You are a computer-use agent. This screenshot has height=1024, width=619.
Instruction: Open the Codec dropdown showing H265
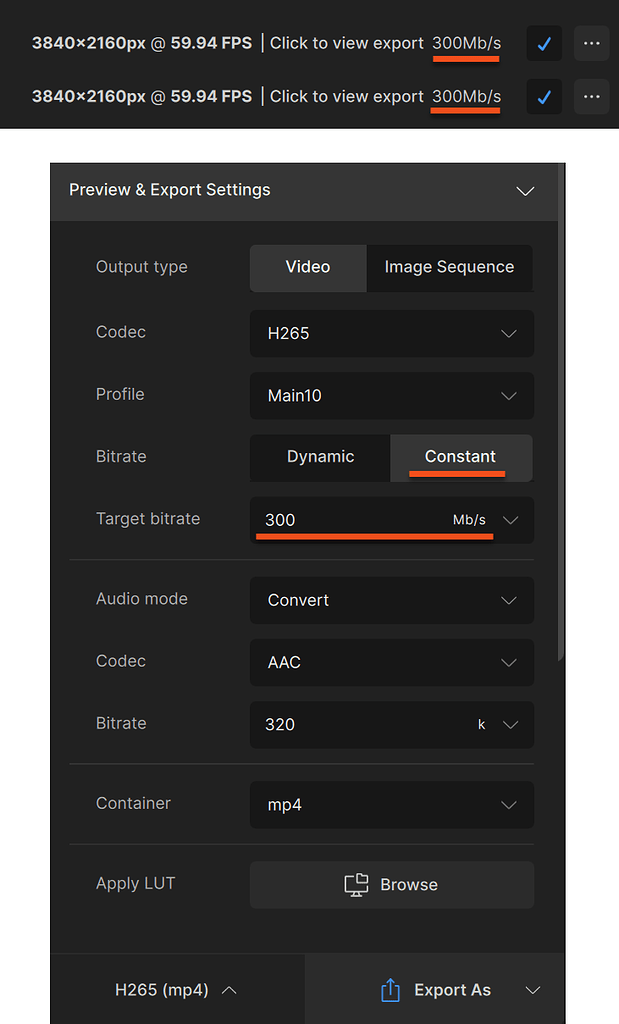(x=391, y=334)
